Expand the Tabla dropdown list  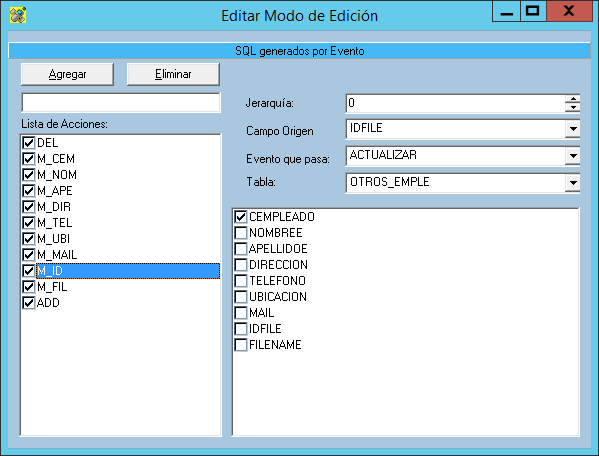pyautogui.click(x=573, y=183)
